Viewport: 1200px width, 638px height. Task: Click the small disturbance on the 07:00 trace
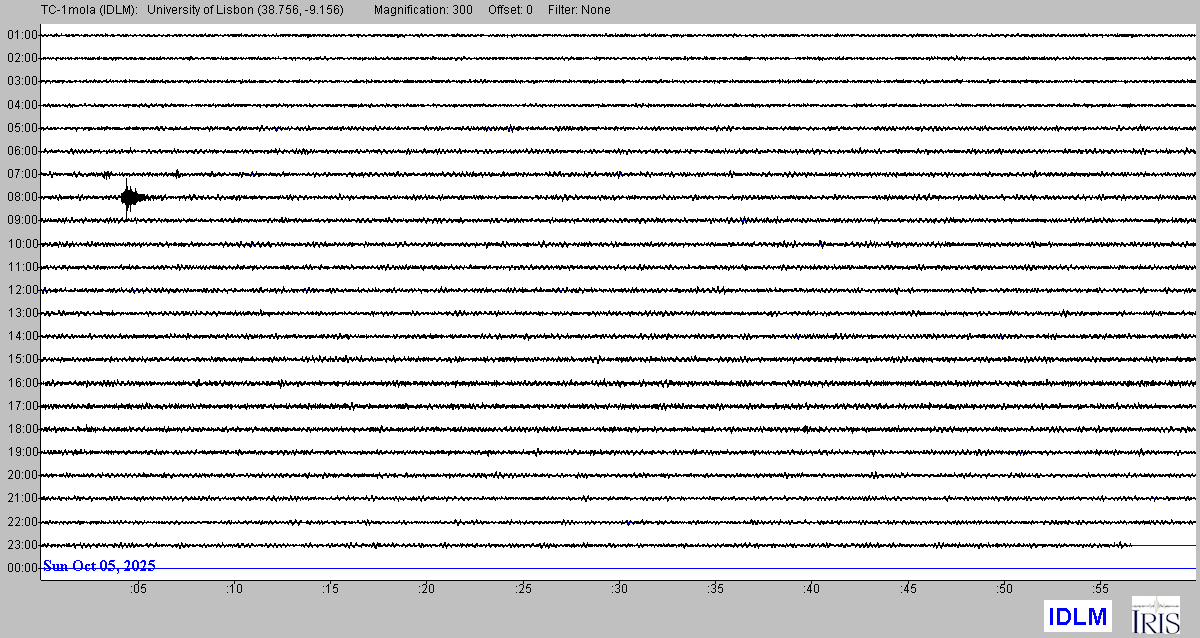coord(107,175)
